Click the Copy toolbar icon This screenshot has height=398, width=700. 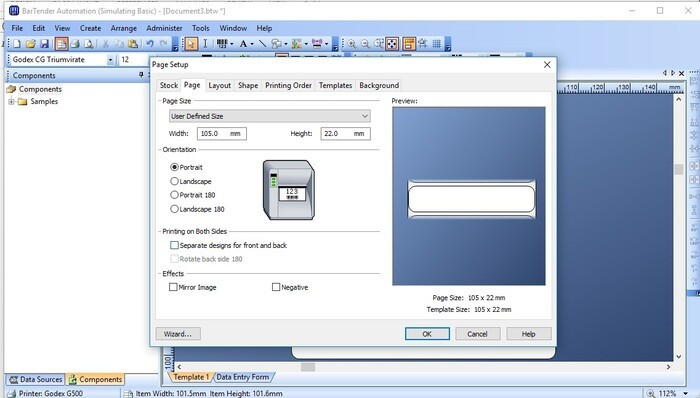[x=119, y=44]
